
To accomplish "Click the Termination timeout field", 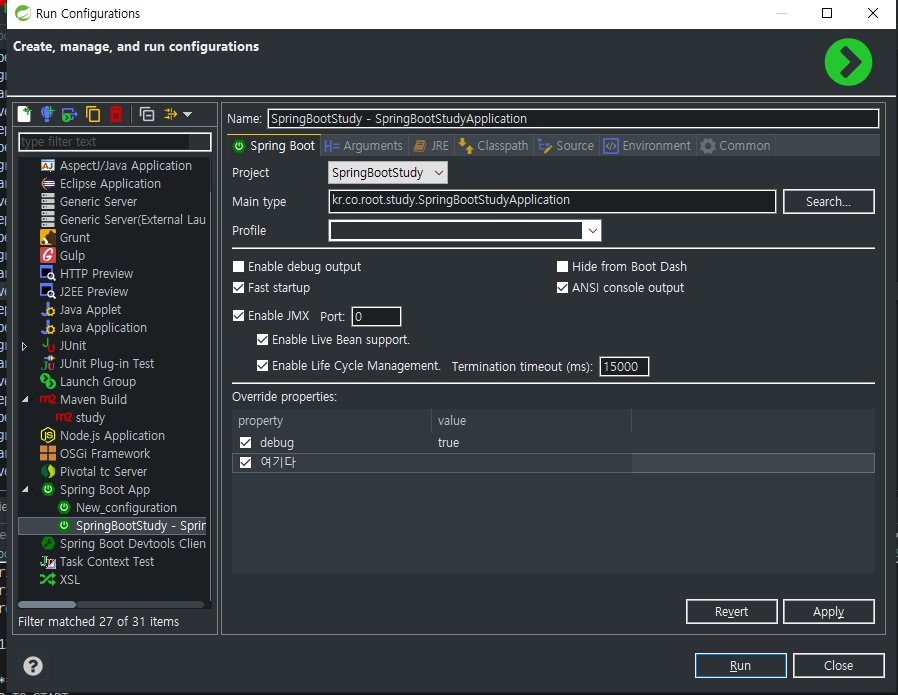I will click(624, 366).
